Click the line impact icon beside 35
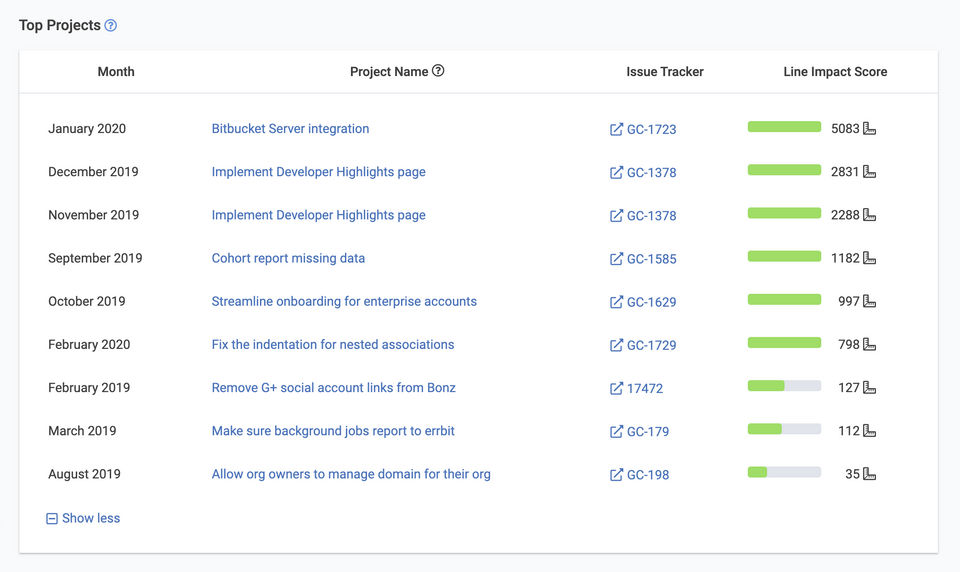This screenshot has width=960, height=572. [x=870, y=474]
